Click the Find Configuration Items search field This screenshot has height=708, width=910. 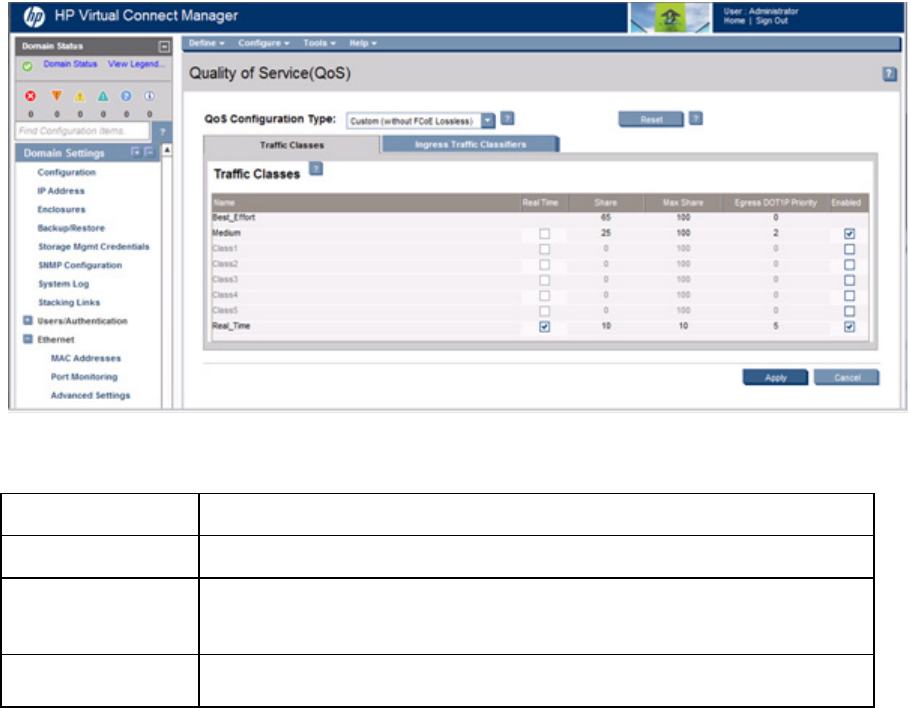tap(82, 131)
